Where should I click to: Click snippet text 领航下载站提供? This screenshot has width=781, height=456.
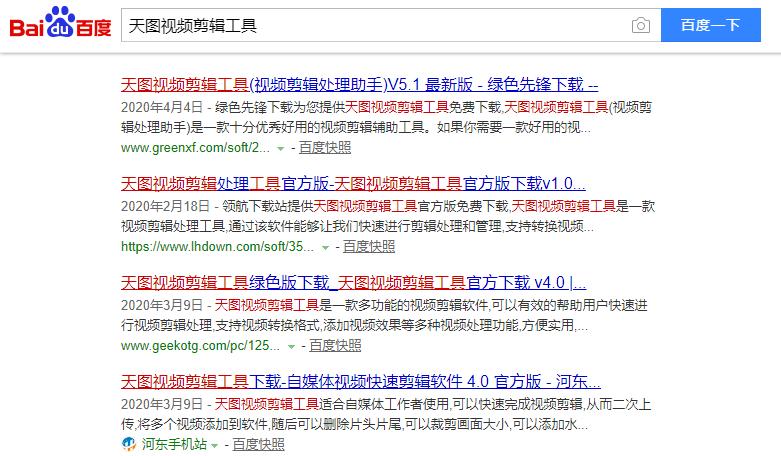click(x=267, y=206)
